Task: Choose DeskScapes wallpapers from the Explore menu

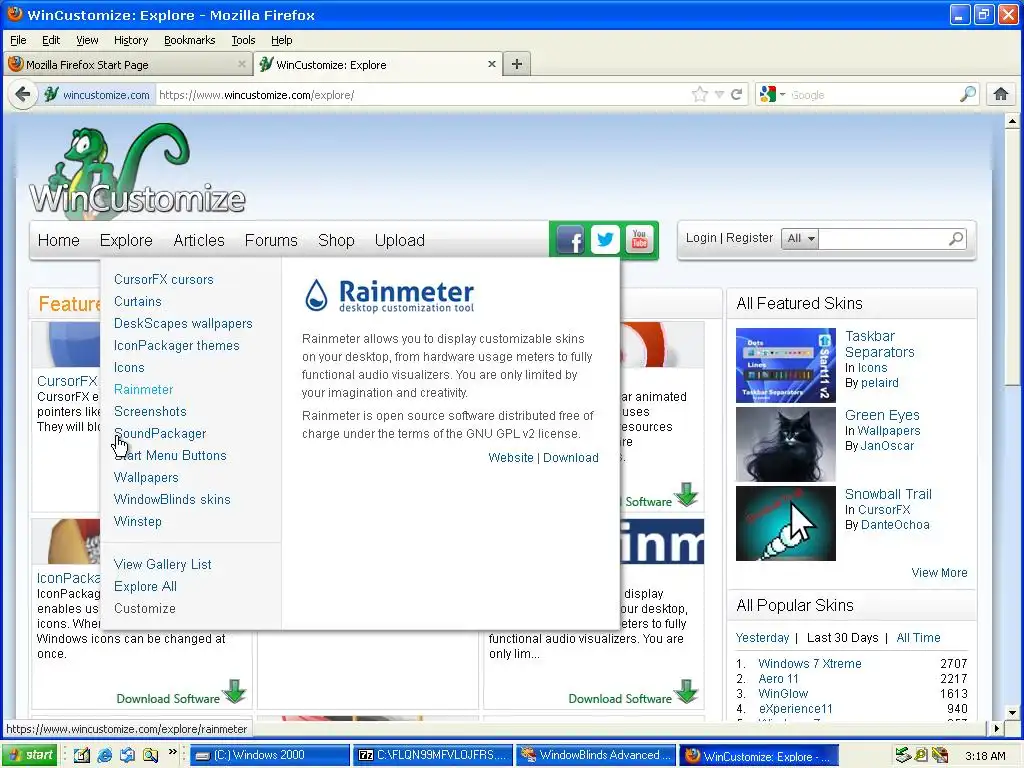Action: pyautogui.click(x=183, y=323)
